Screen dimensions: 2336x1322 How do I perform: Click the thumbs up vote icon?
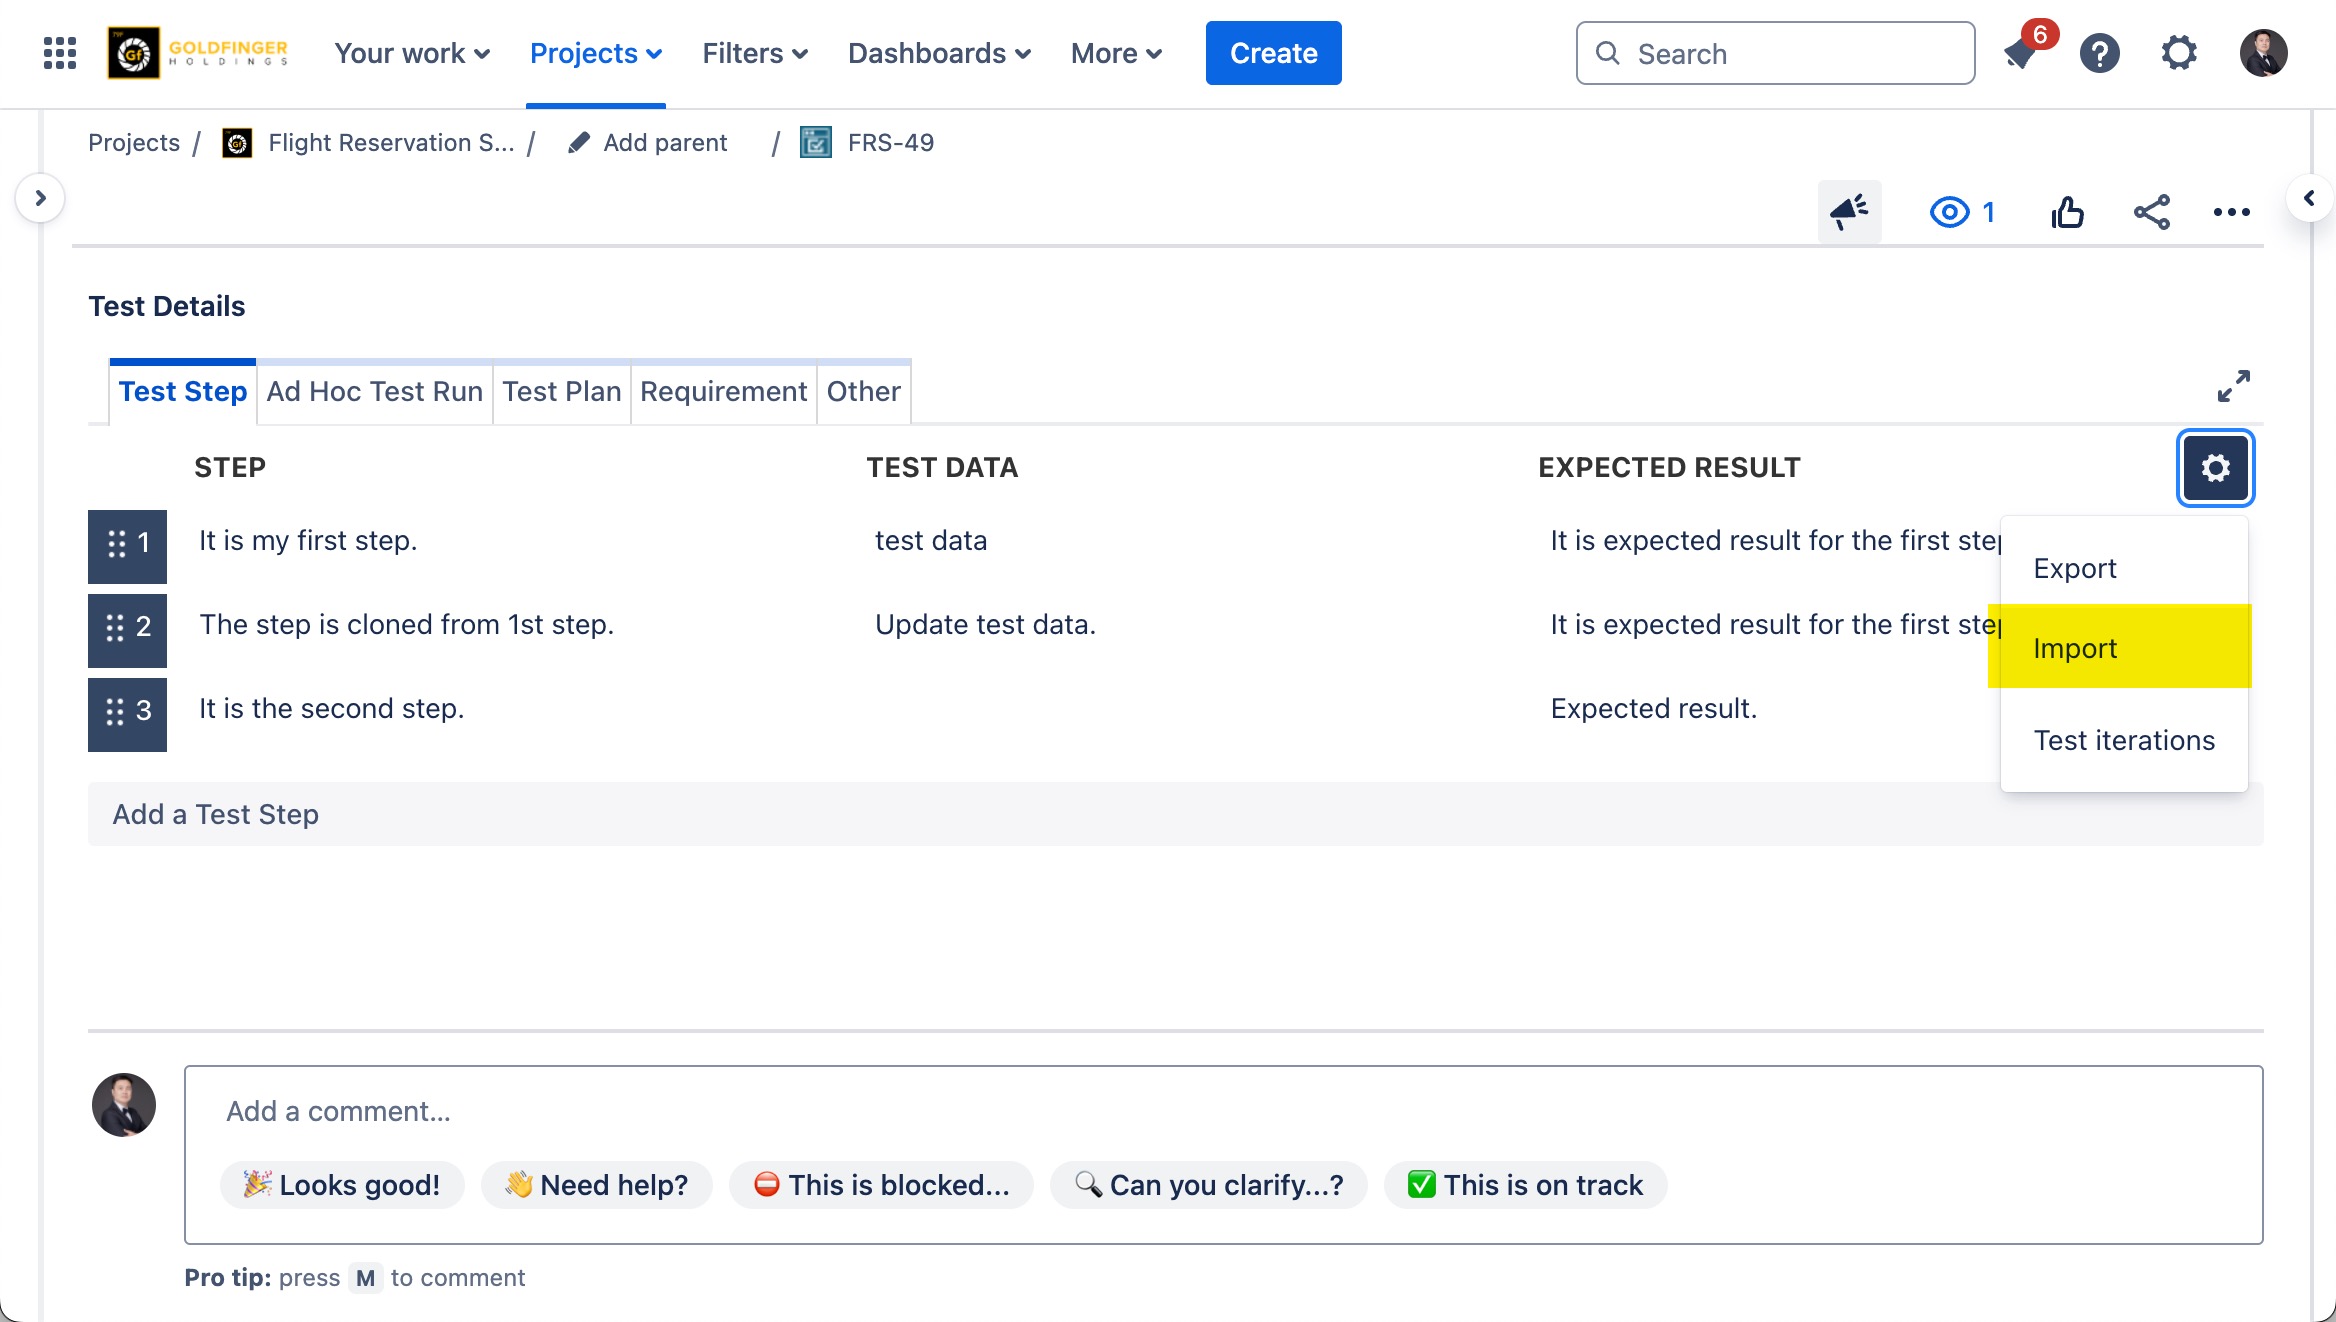tap(2067, 212)
